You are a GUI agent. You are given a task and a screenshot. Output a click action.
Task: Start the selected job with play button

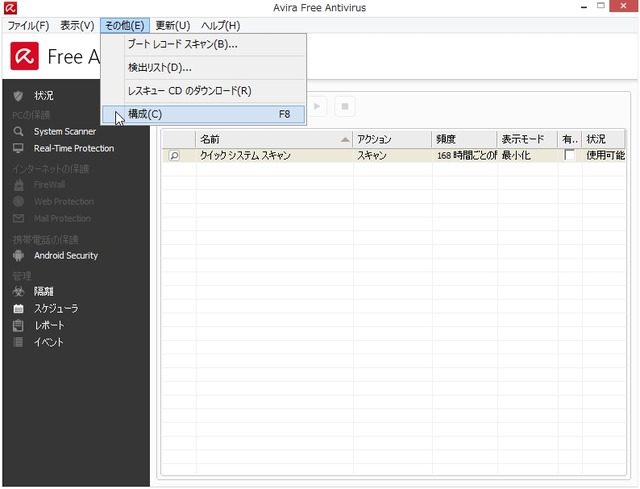pyautogui.click(x=316, y=106)
